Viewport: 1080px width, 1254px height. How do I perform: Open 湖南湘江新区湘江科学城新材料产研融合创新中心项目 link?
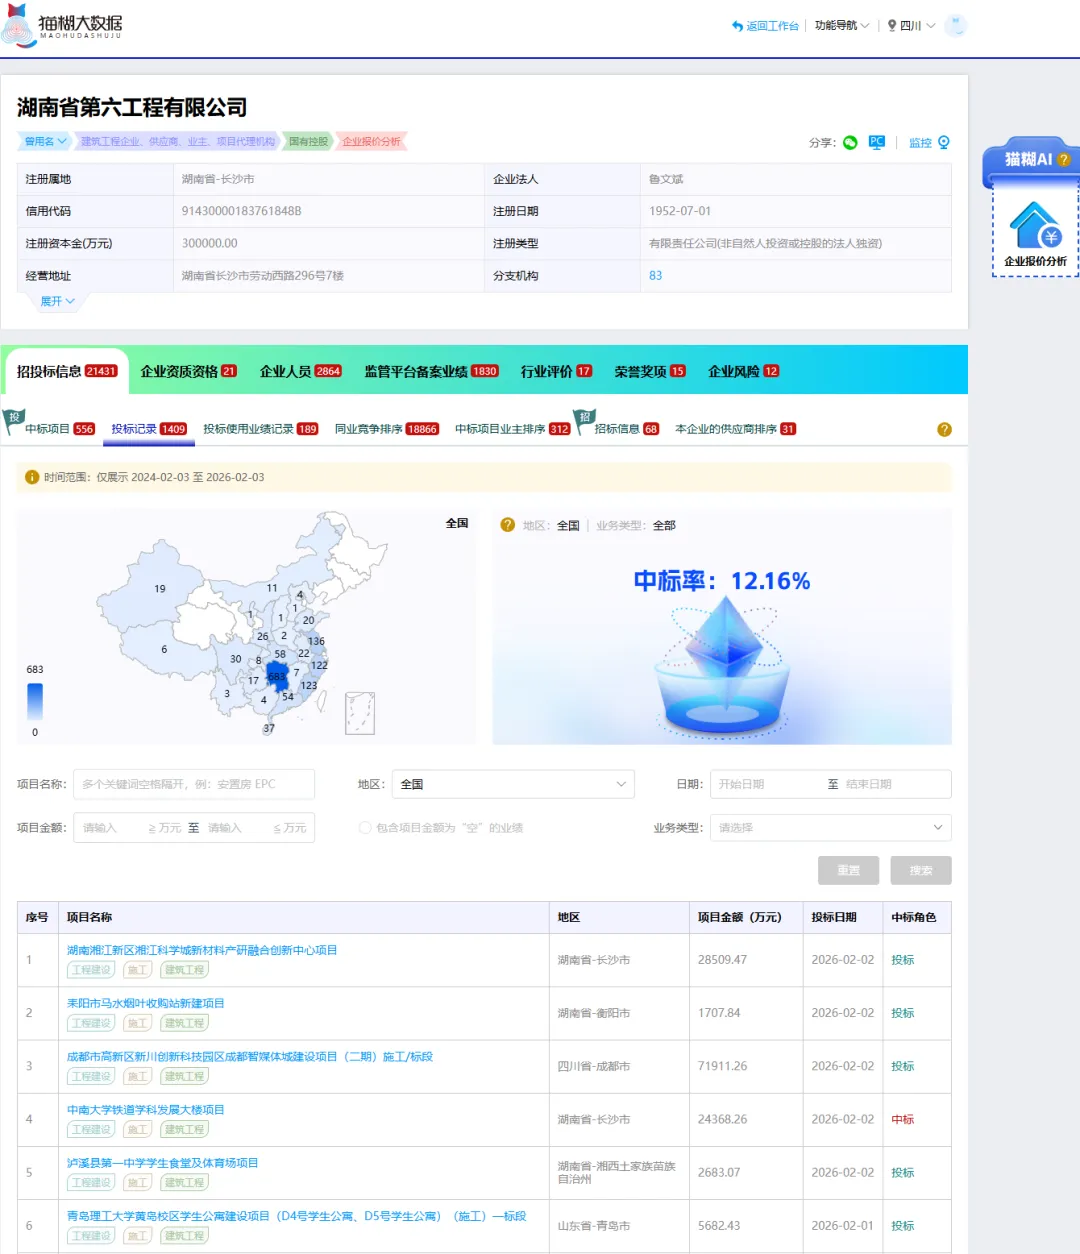coord(202,950)
